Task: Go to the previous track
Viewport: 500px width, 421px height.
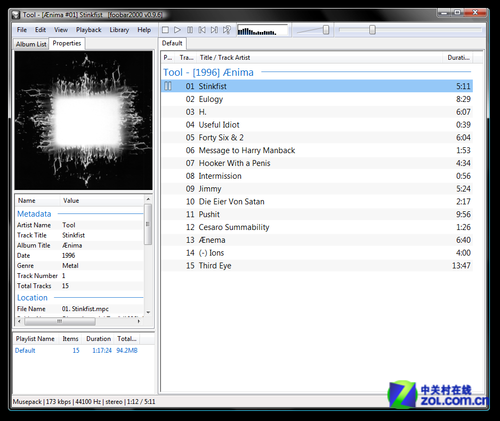Action: click(202, 30)
